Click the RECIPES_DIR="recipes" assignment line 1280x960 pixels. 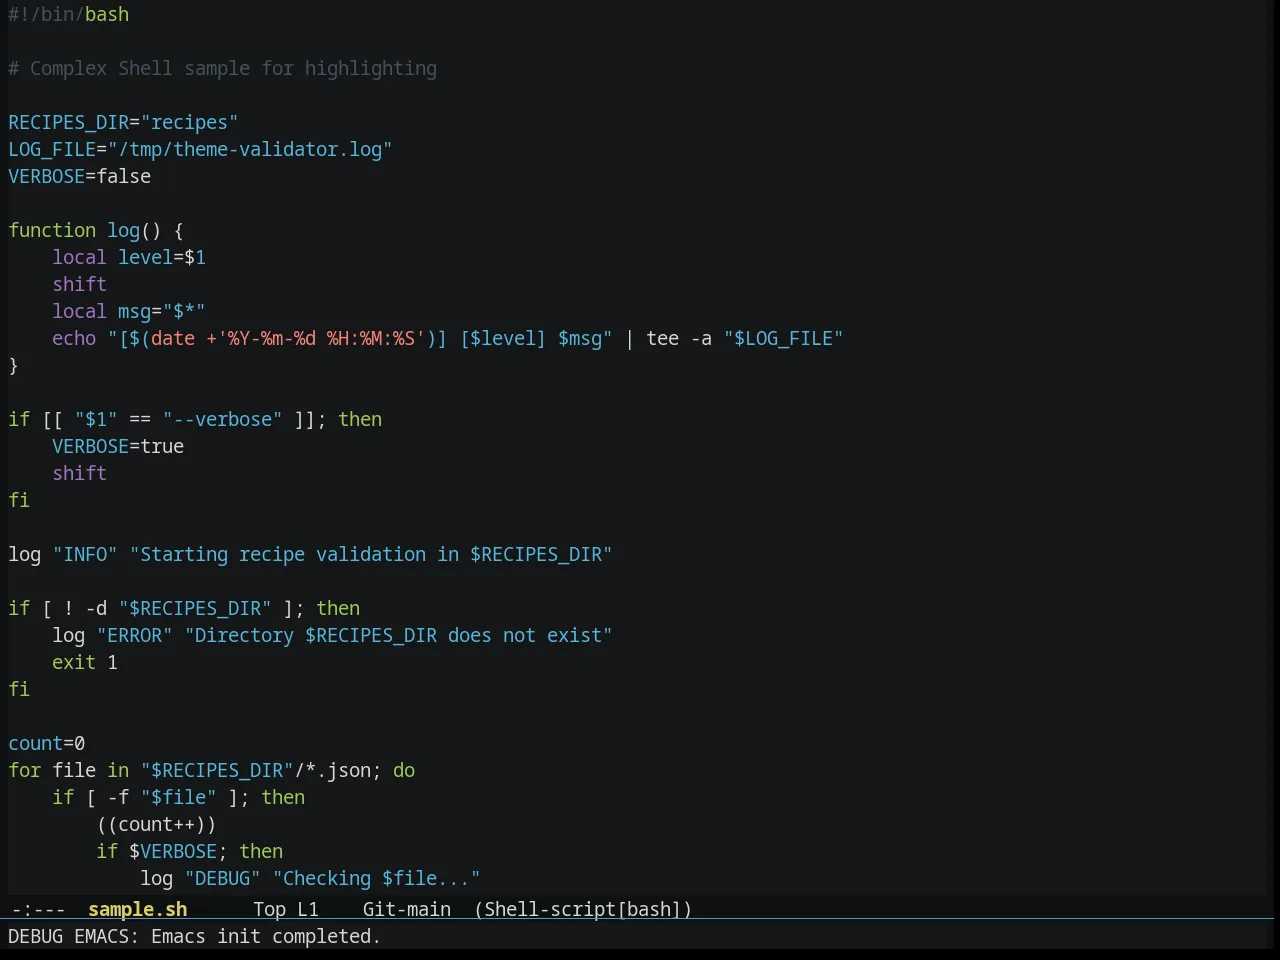tap(123, 122)
